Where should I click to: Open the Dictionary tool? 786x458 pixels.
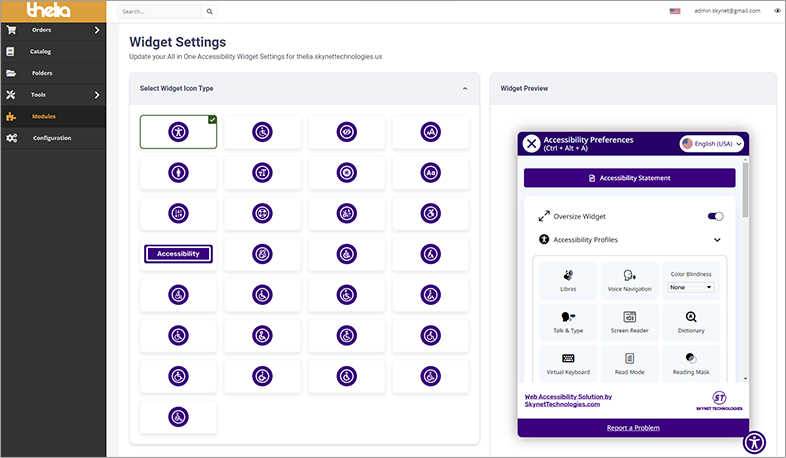691,322
